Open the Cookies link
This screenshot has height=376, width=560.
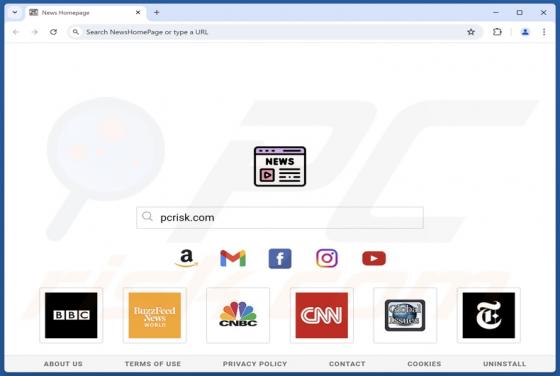pos(424,364)
